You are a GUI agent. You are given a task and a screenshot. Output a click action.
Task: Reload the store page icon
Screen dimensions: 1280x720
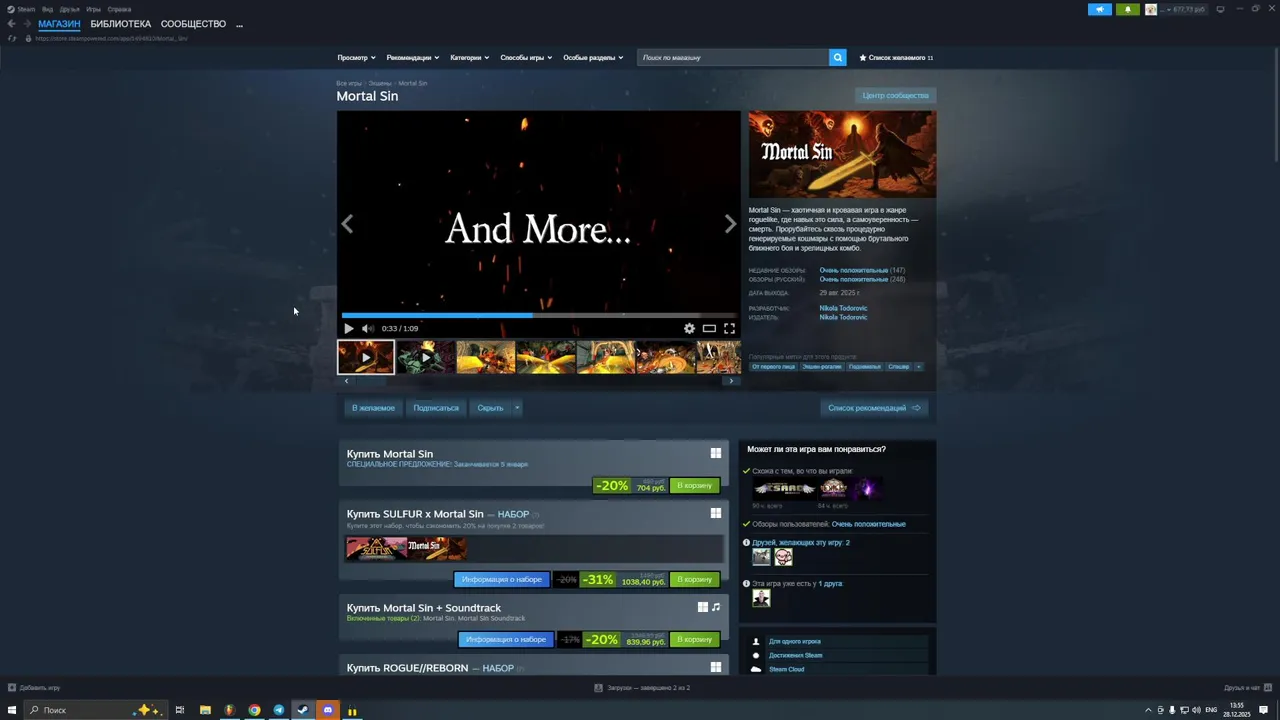click(12, 38)
